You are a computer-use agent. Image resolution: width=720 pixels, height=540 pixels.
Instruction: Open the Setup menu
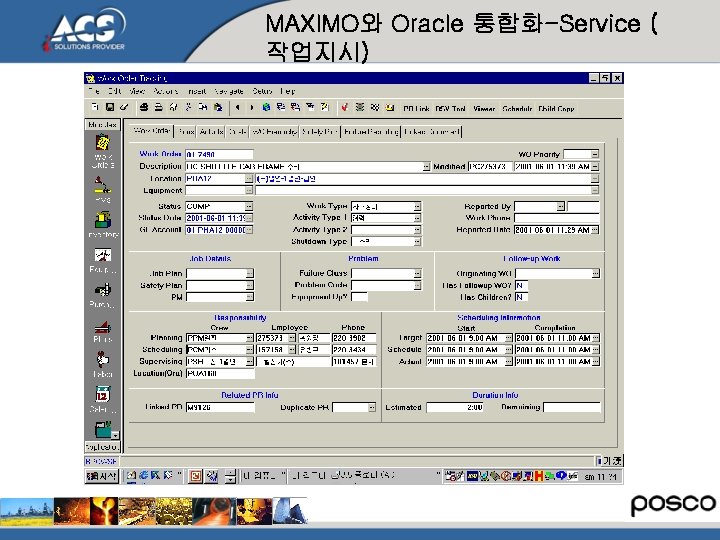coord(262,91)
